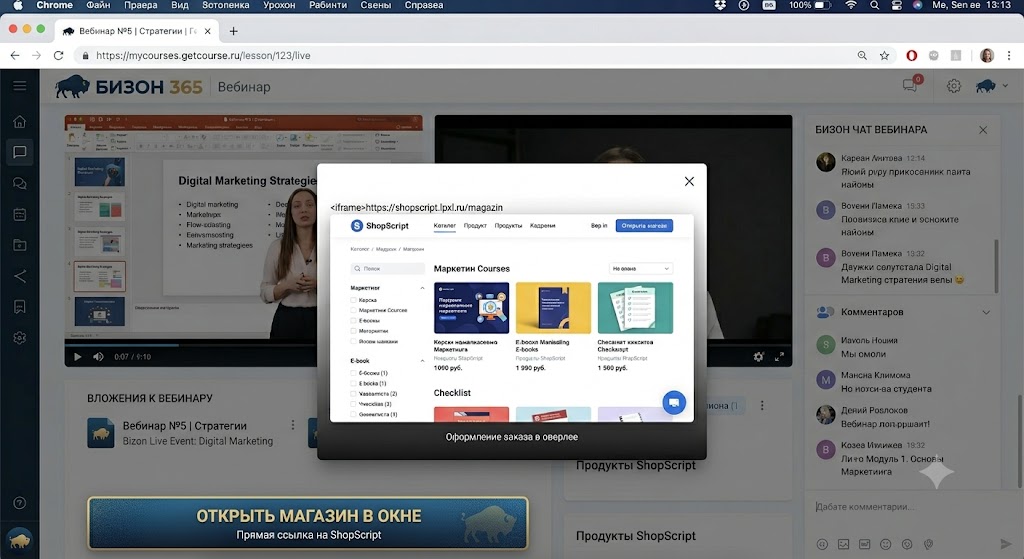This screenshot has width=1024, height=559.
Task: Open the hamburger menu in left sidebar
Action: pos(20,86)
